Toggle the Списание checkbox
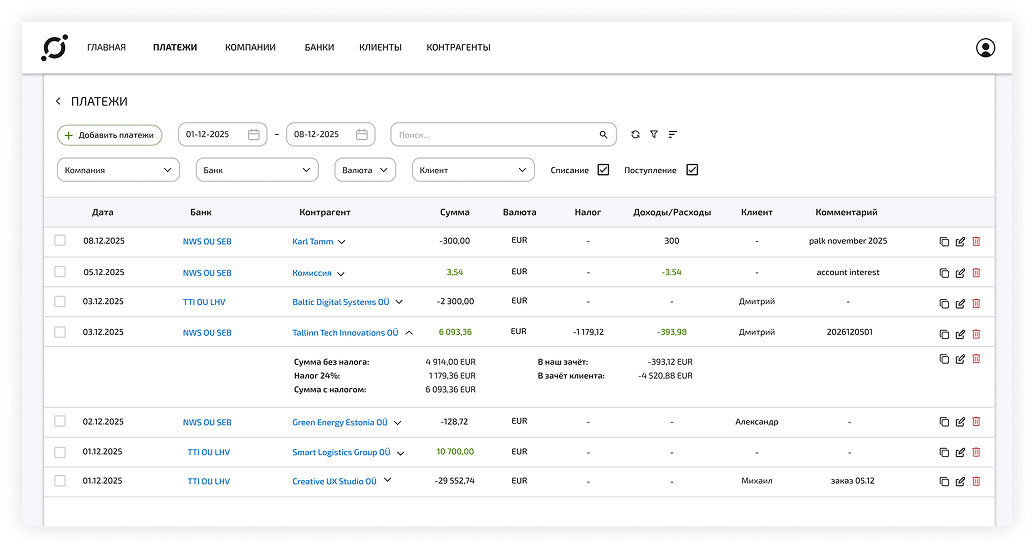This screenshot has width=1035, height=549. tap(603, 170)
